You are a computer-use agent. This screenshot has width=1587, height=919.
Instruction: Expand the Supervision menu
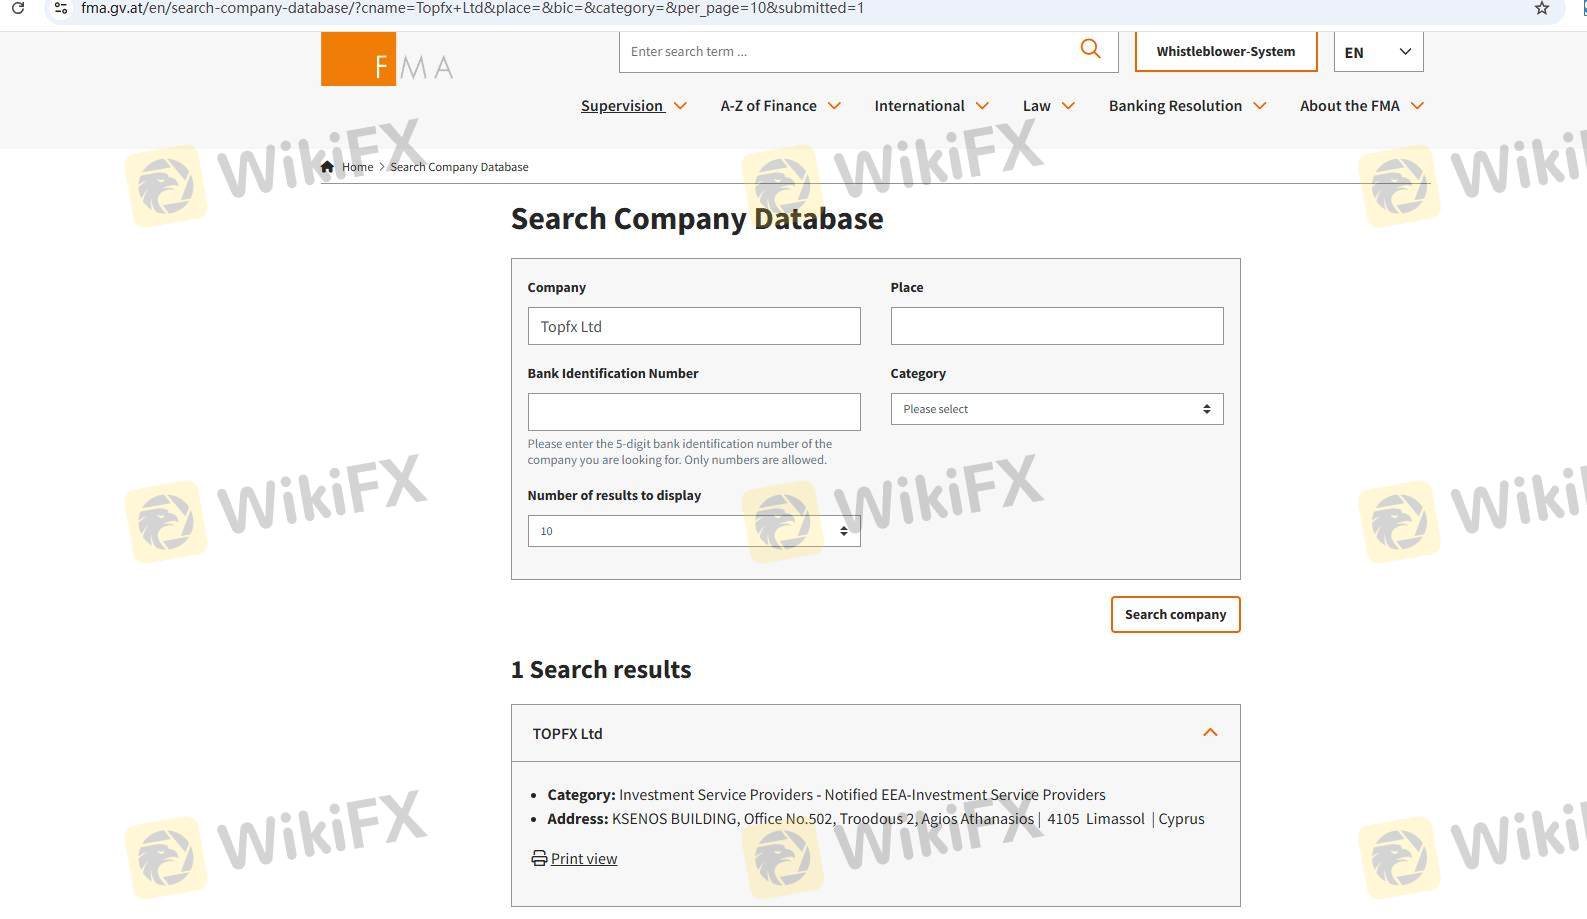click(633, 106)
